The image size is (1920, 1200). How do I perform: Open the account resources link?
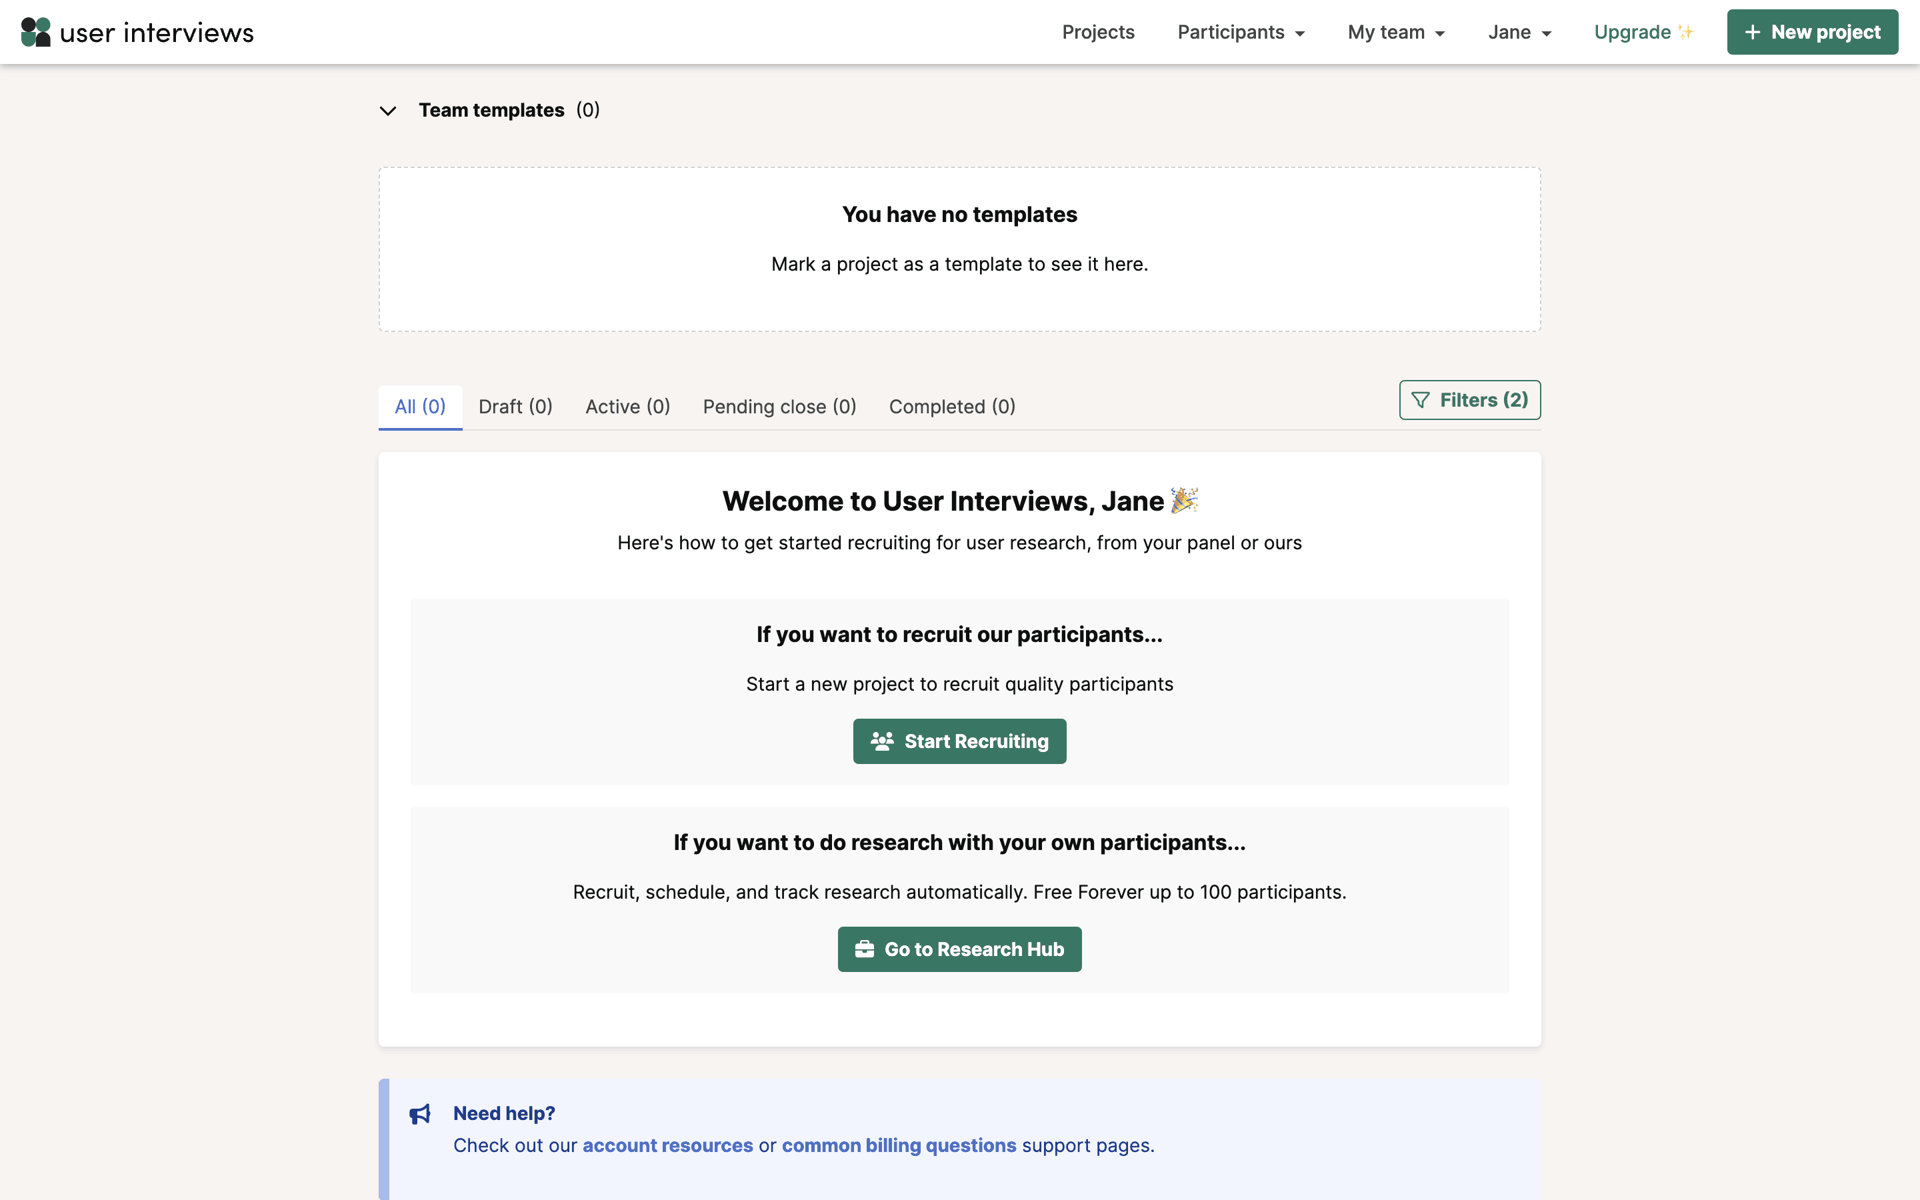[x=668, y=1146]
